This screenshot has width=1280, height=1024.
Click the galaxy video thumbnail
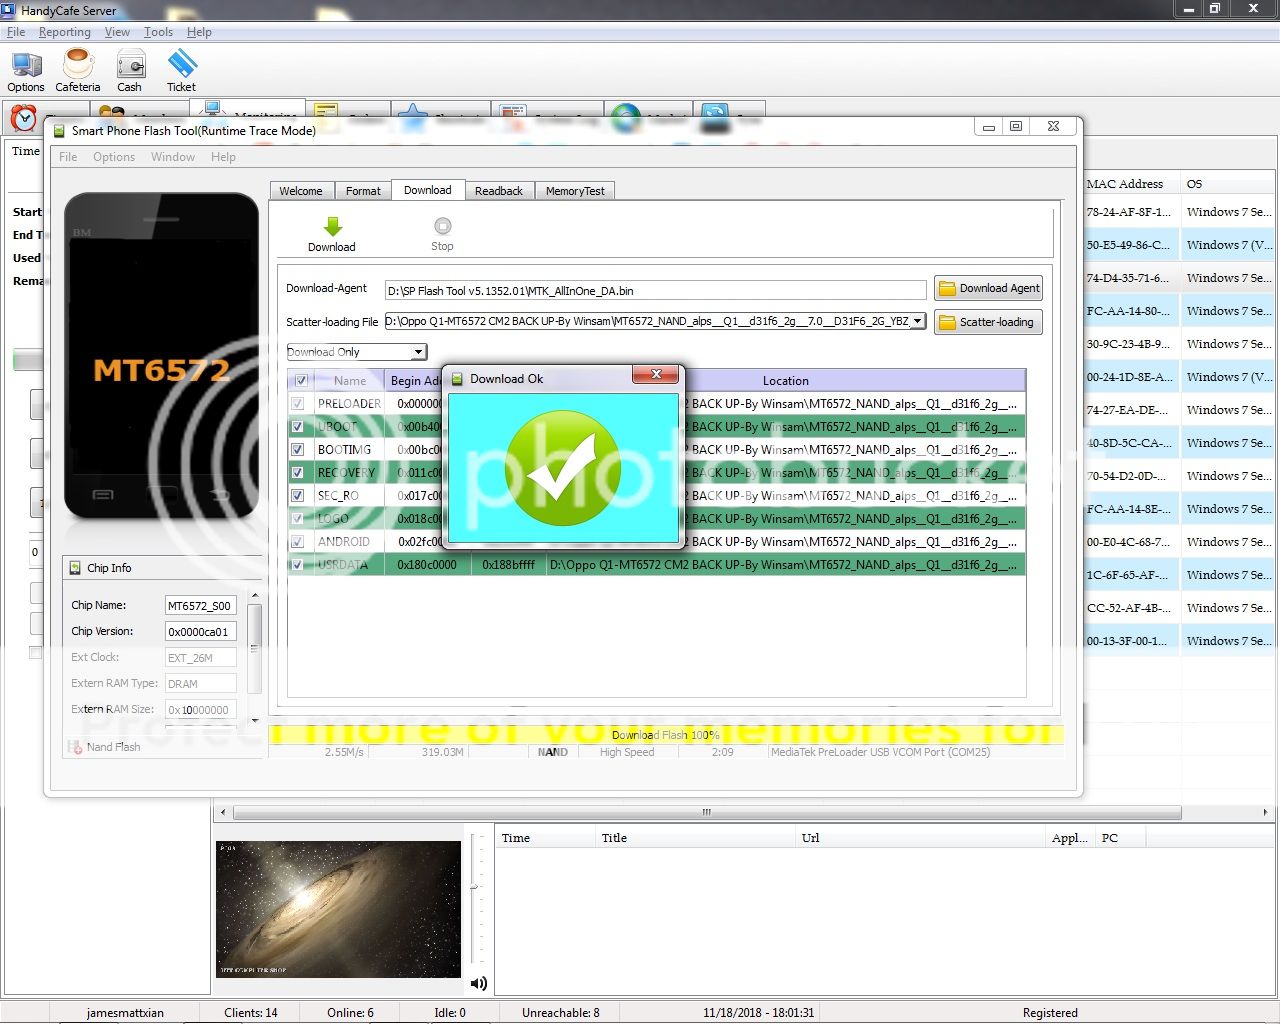point(338,909)
